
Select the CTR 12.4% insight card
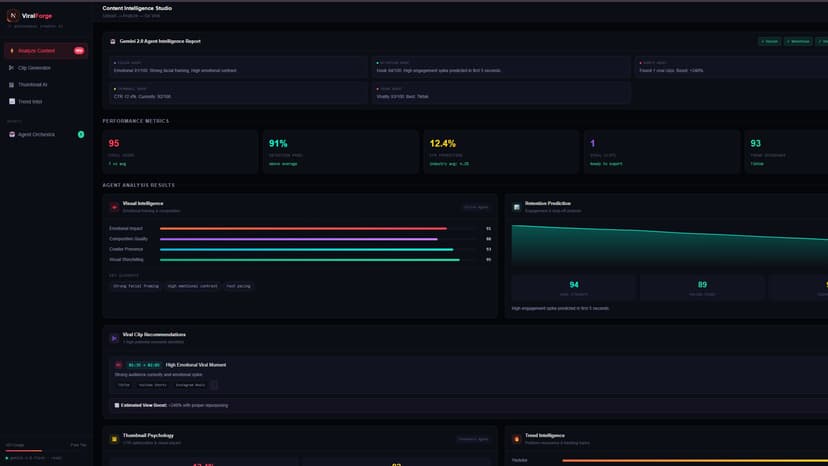pyautogui.click(x=238, y=93)
